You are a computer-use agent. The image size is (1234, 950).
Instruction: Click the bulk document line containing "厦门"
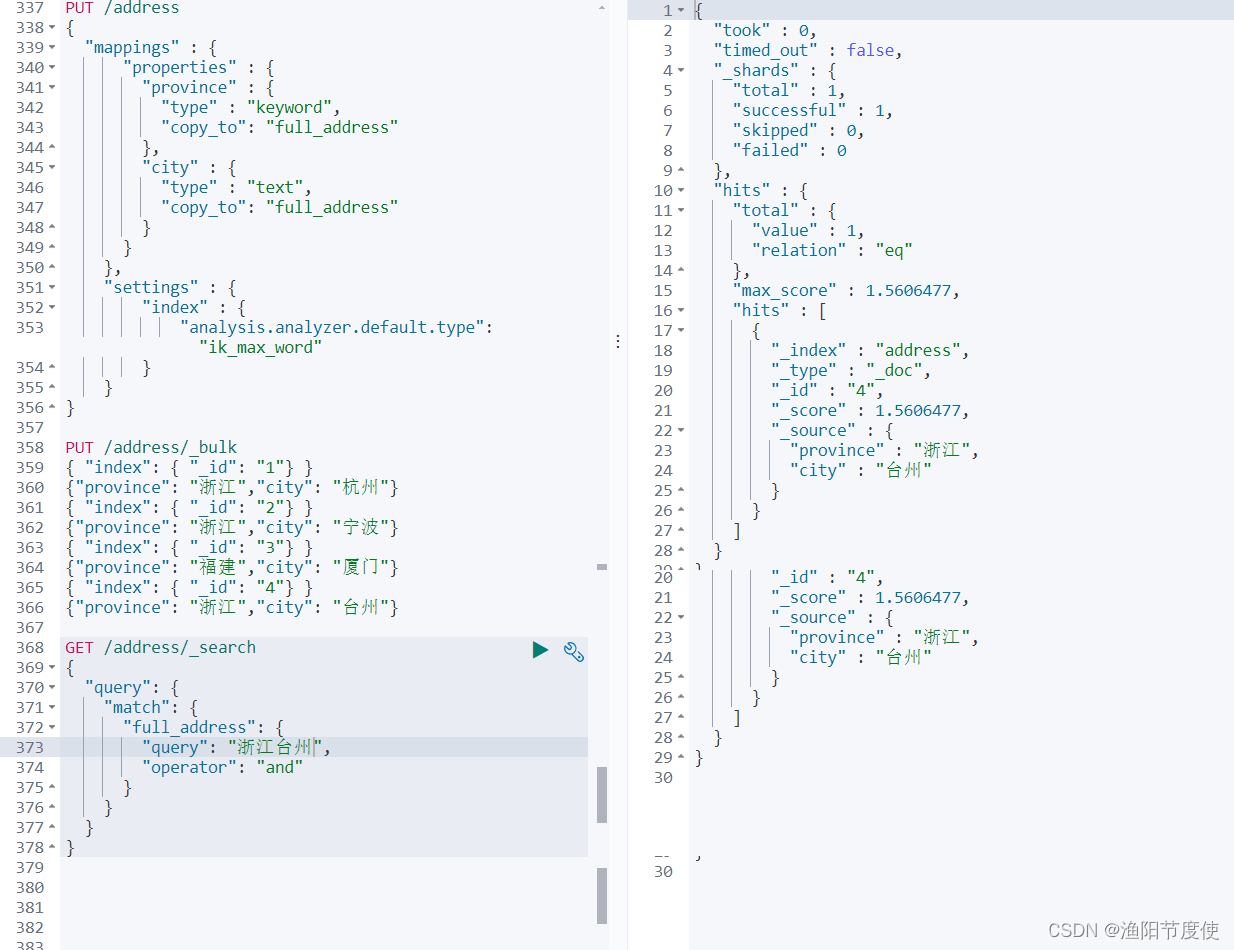click(232, 568)
